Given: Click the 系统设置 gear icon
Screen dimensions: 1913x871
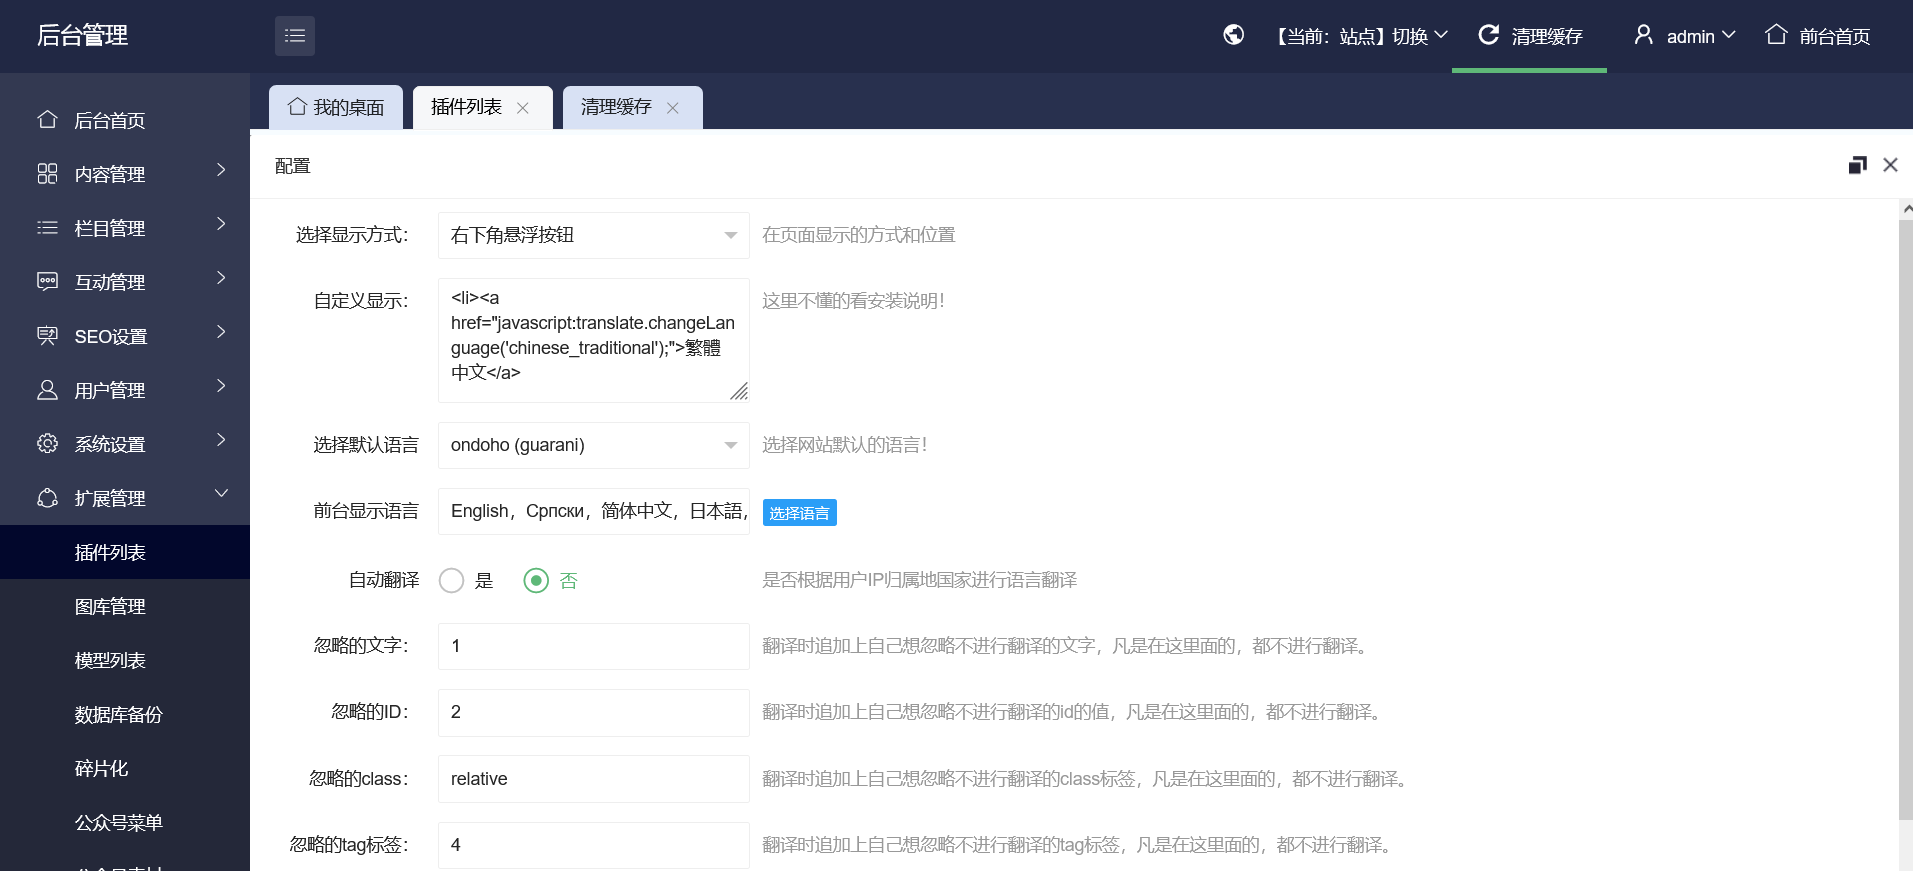Looking at the screenshot, I should pyautogui.click(x=47, y=444).
